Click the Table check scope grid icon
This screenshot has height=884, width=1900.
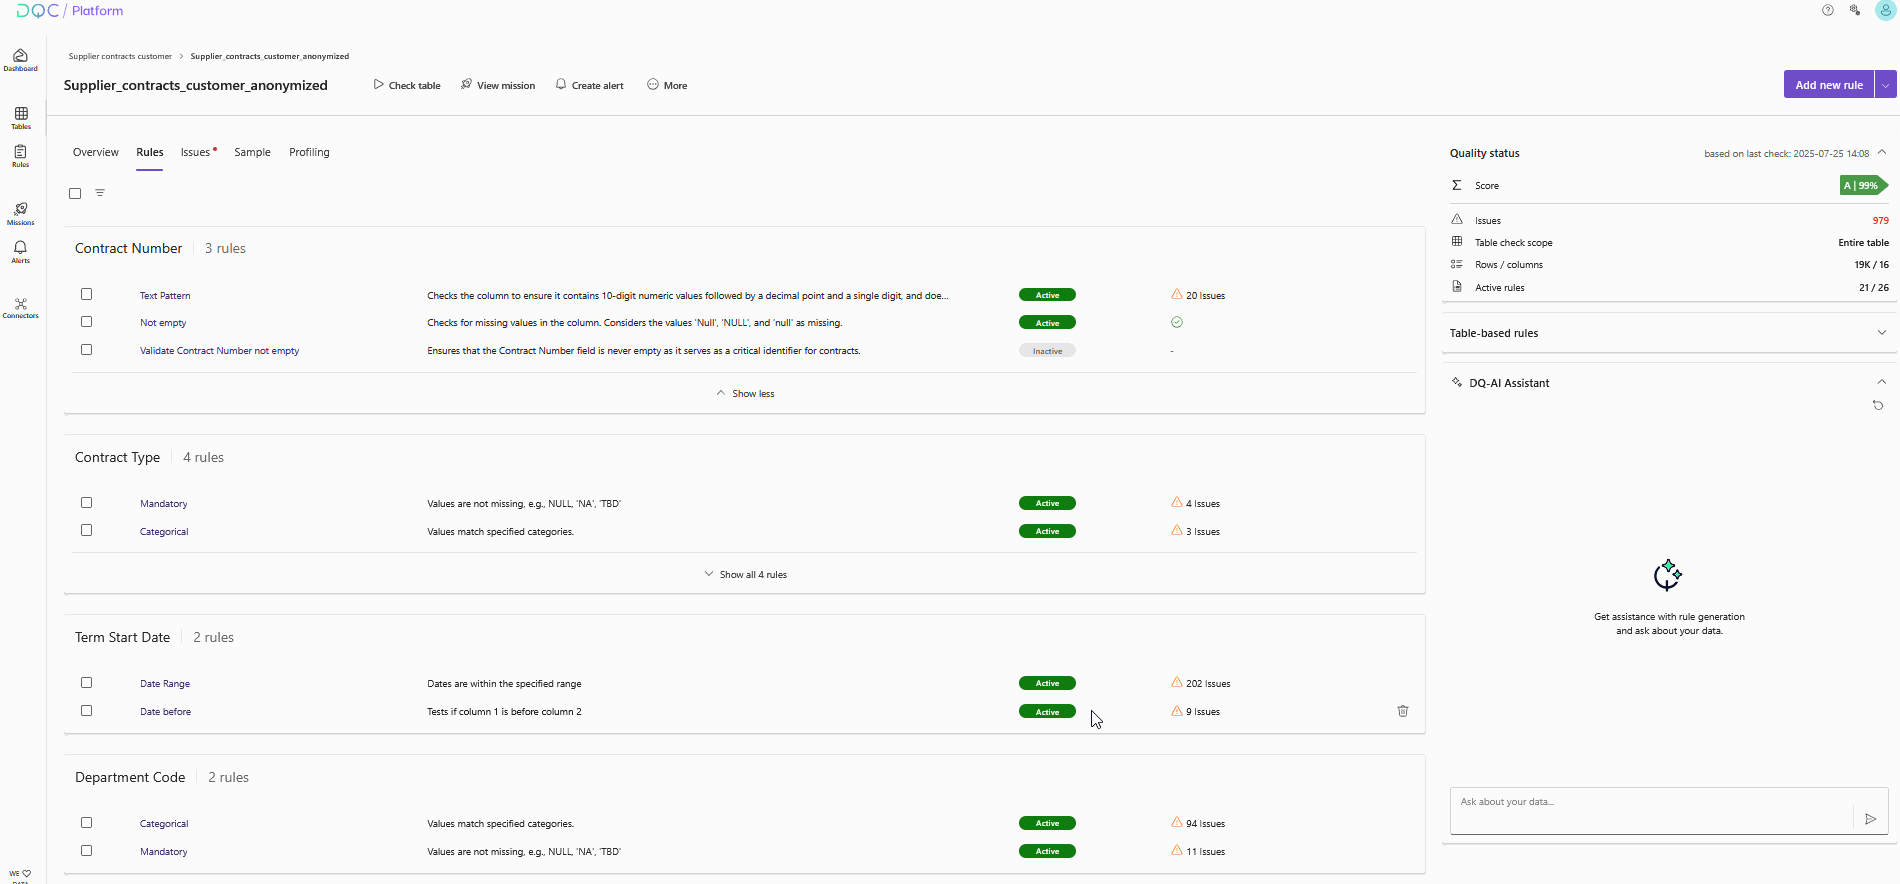[x=1457, y=242]
